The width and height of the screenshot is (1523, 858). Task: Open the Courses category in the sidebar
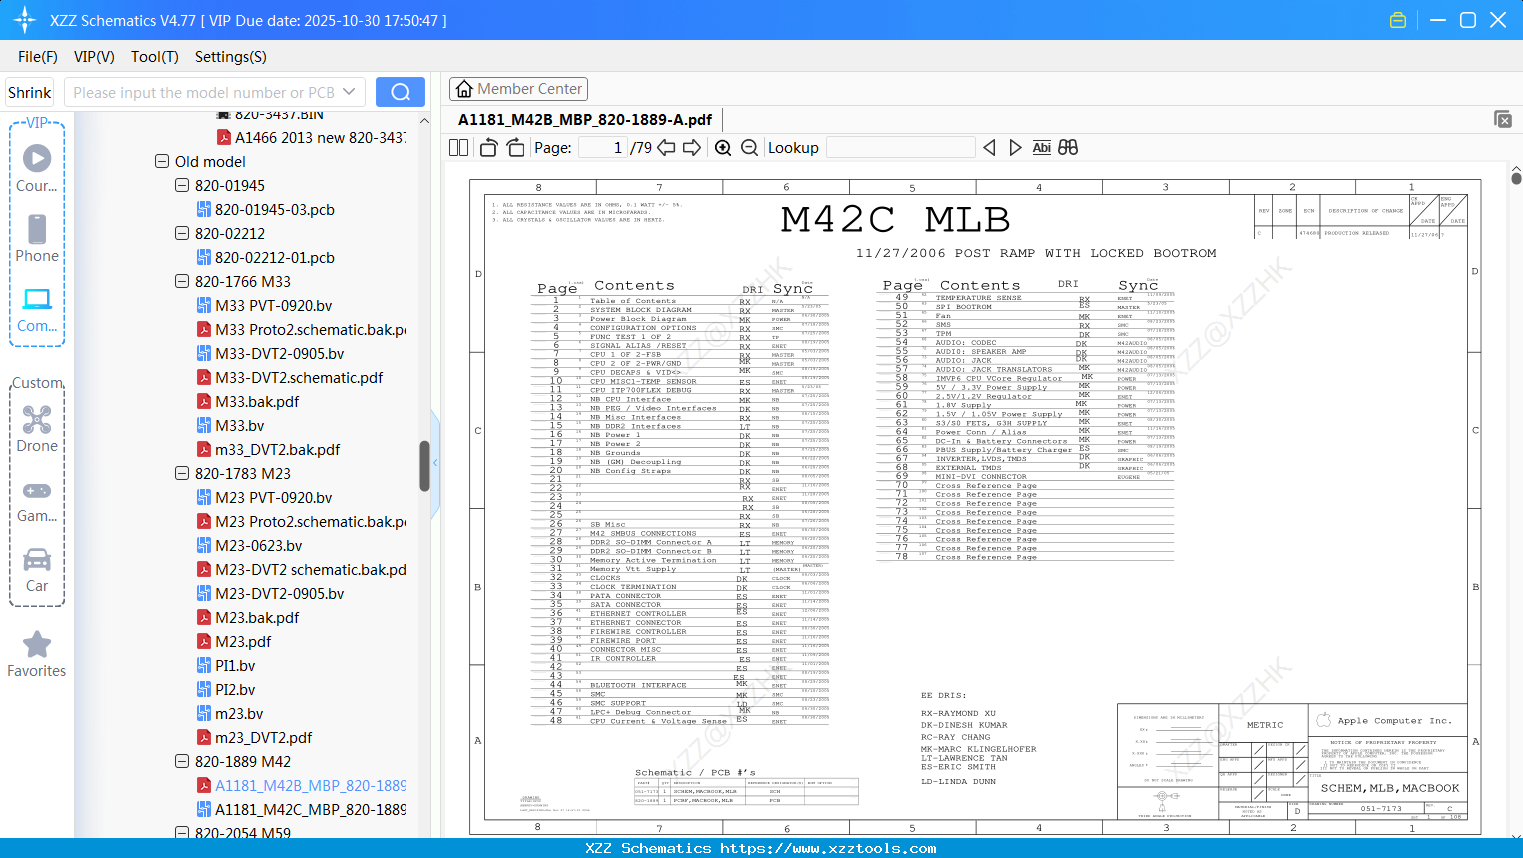pos(37,168)
